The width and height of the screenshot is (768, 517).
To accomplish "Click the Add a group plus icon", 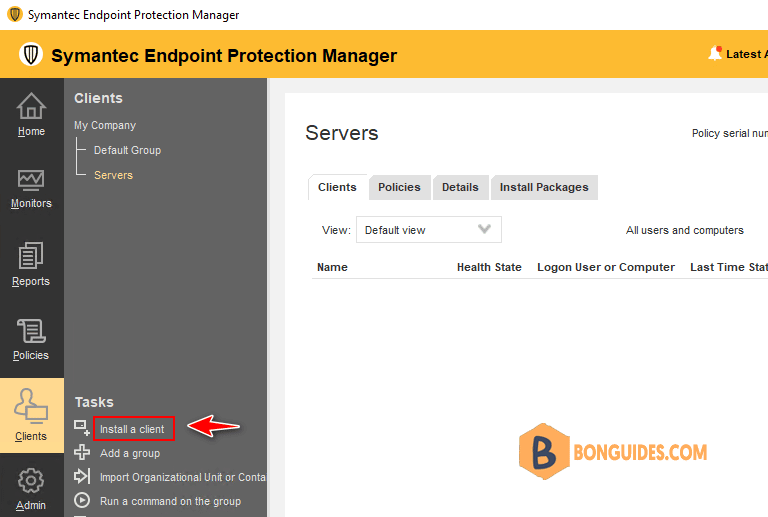I will click(x=82, y=452).
